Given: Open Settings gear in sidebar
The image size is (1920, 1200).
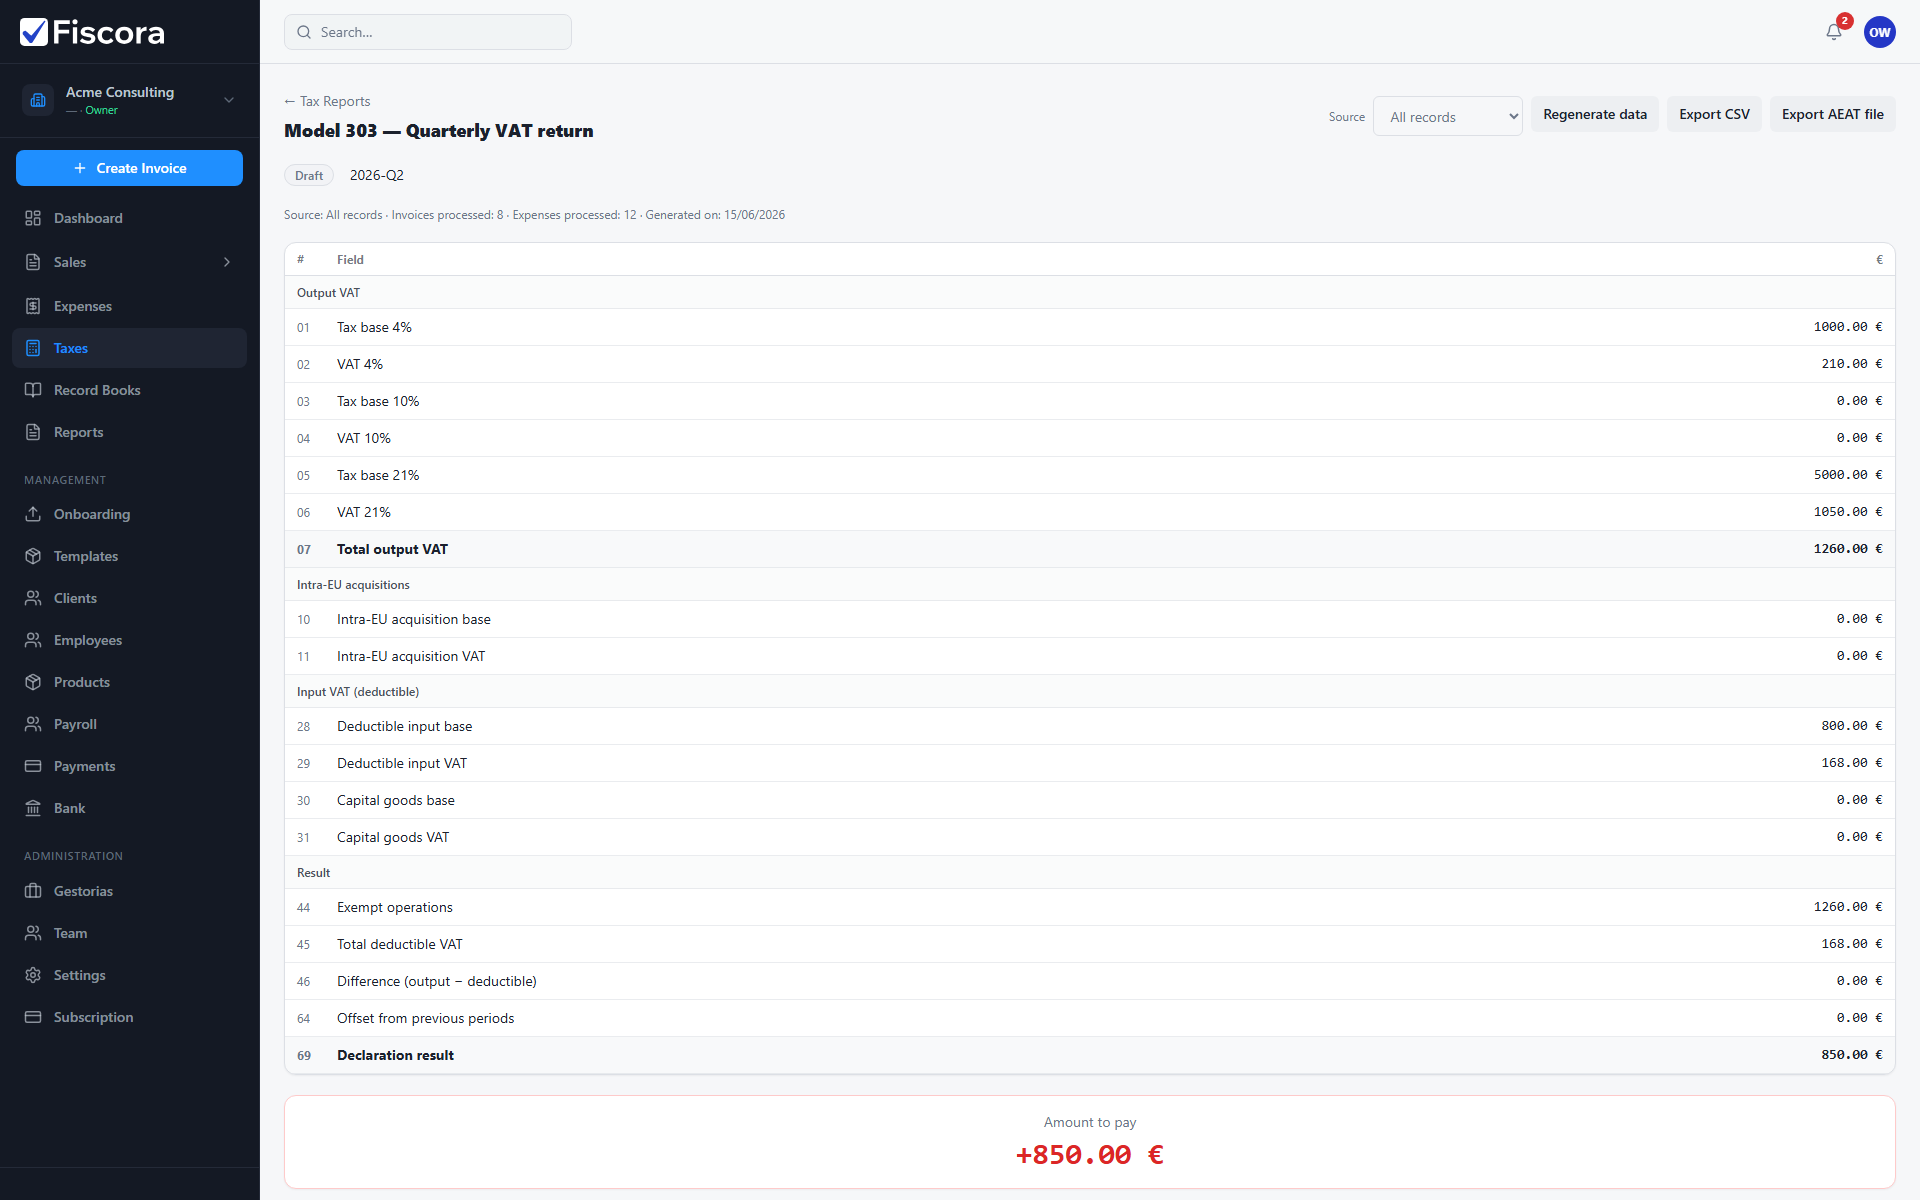Looking at the screenshot, I should (x=33, y=975).
